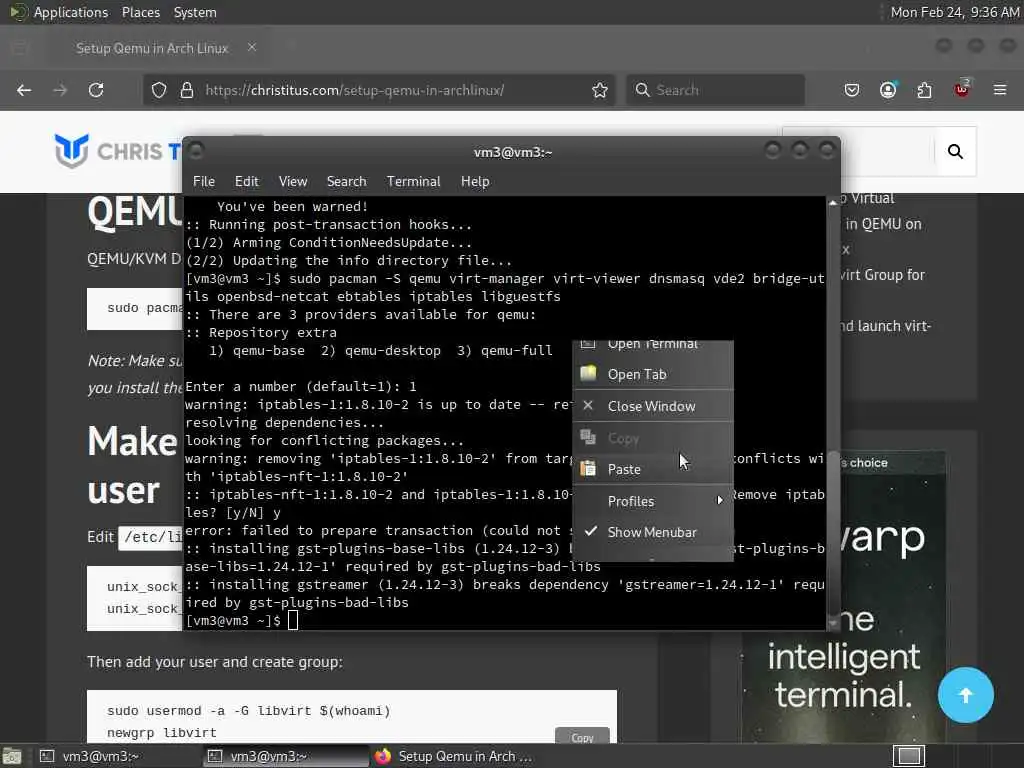The width and height of the screenshot is (1024, 768).
Task: Go forward with Firefox forward arrow
Action: (x=60, y=90)
